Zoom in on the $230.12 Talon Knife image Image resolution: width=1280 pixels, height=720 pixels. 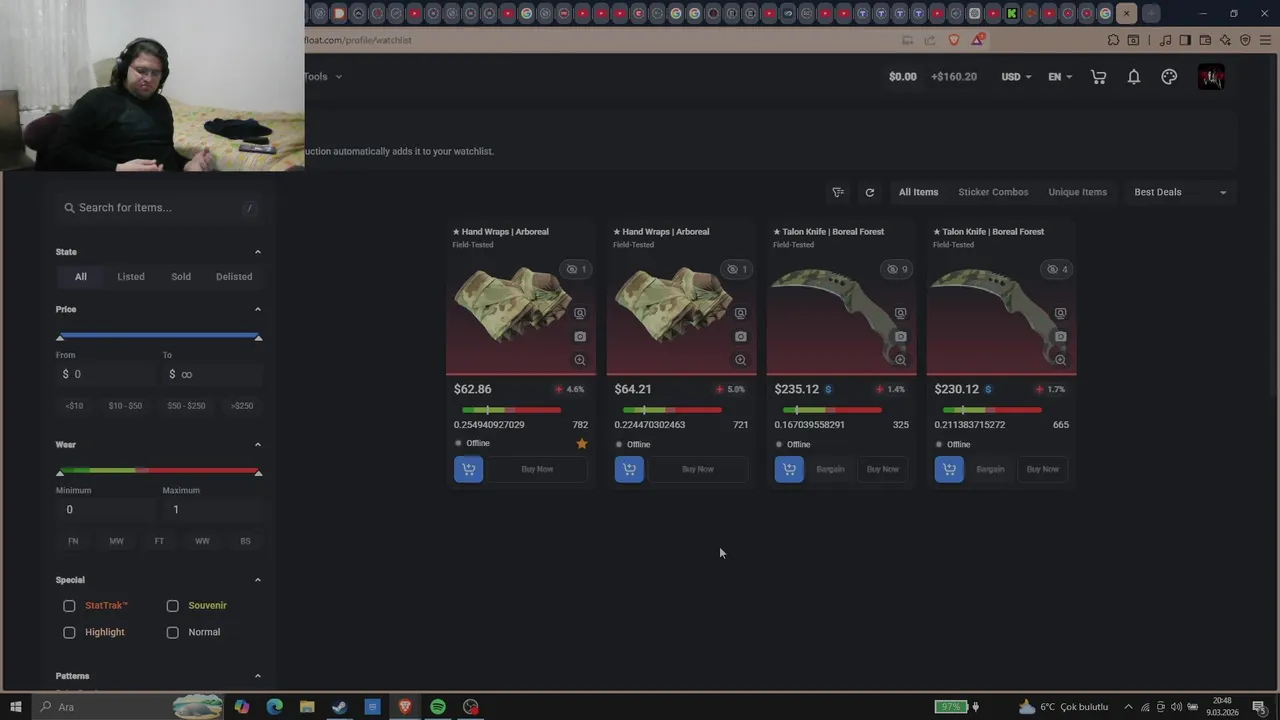tap(1060, 360)
